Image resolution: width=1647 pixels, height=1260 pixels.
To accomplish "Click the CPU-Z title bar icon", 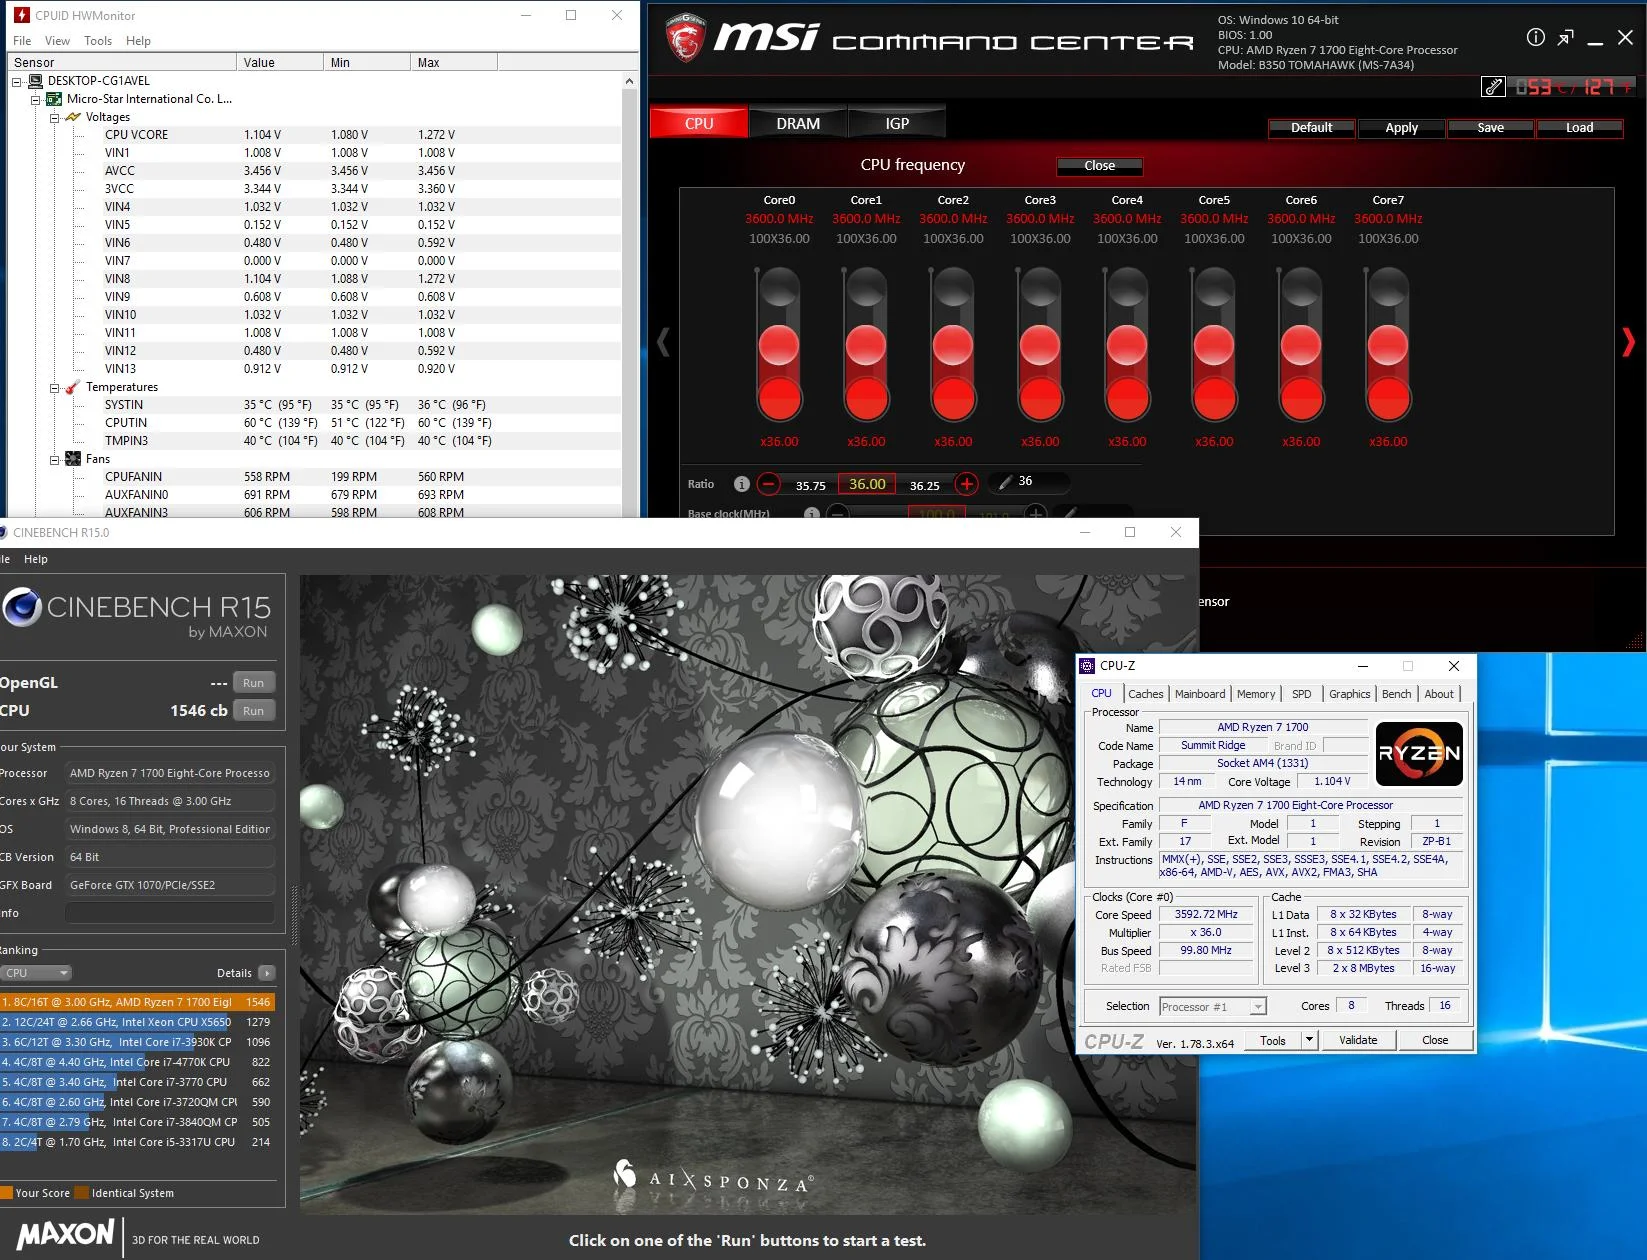I will tap(1088, 666).
